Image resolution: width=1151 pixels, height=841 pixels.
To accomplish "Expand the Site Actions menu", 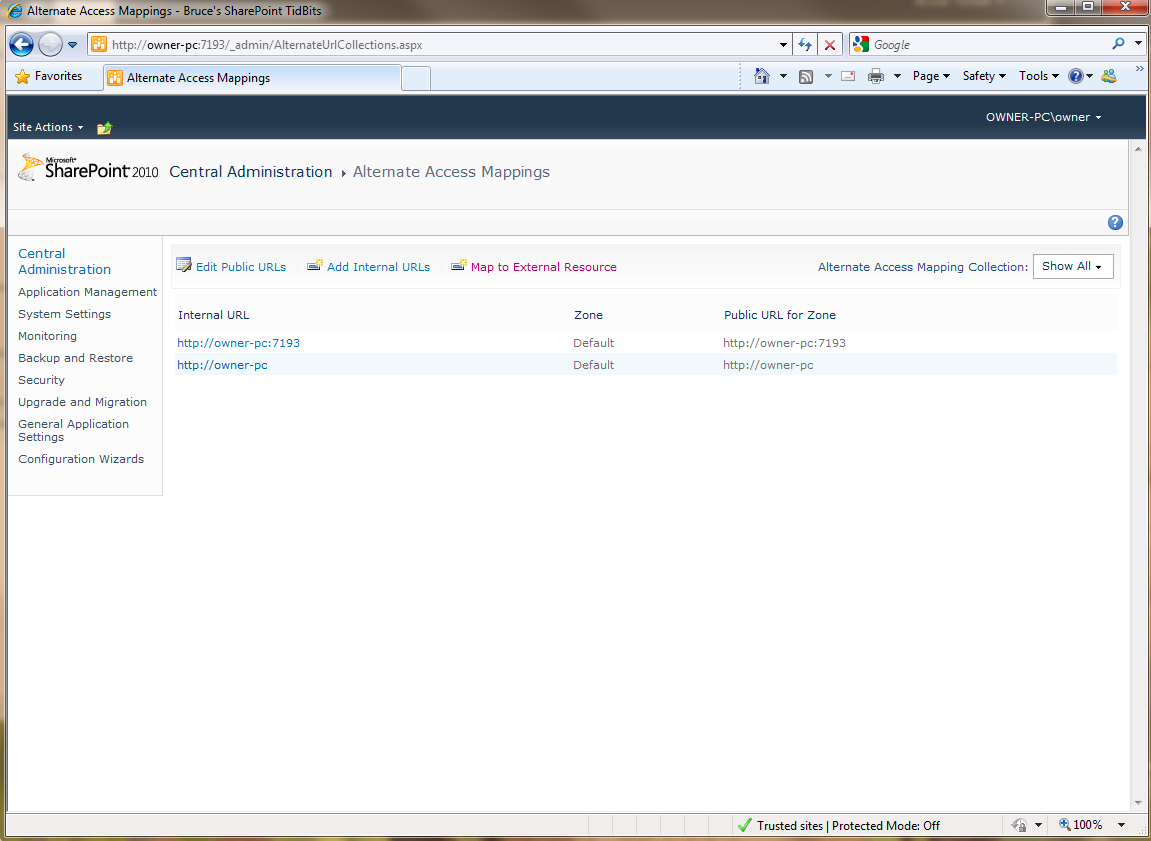I will click(47, 127).
